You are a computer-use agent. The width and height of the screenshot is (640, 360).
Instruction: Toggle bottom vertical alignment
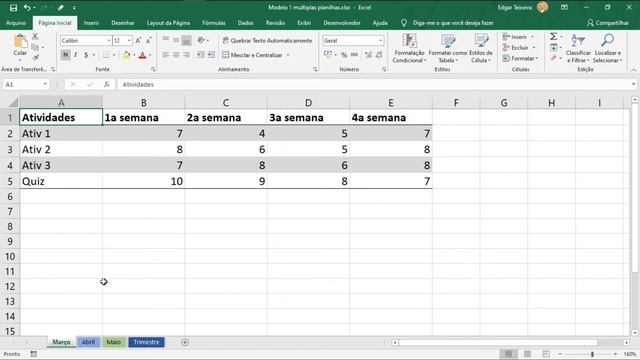186,40
